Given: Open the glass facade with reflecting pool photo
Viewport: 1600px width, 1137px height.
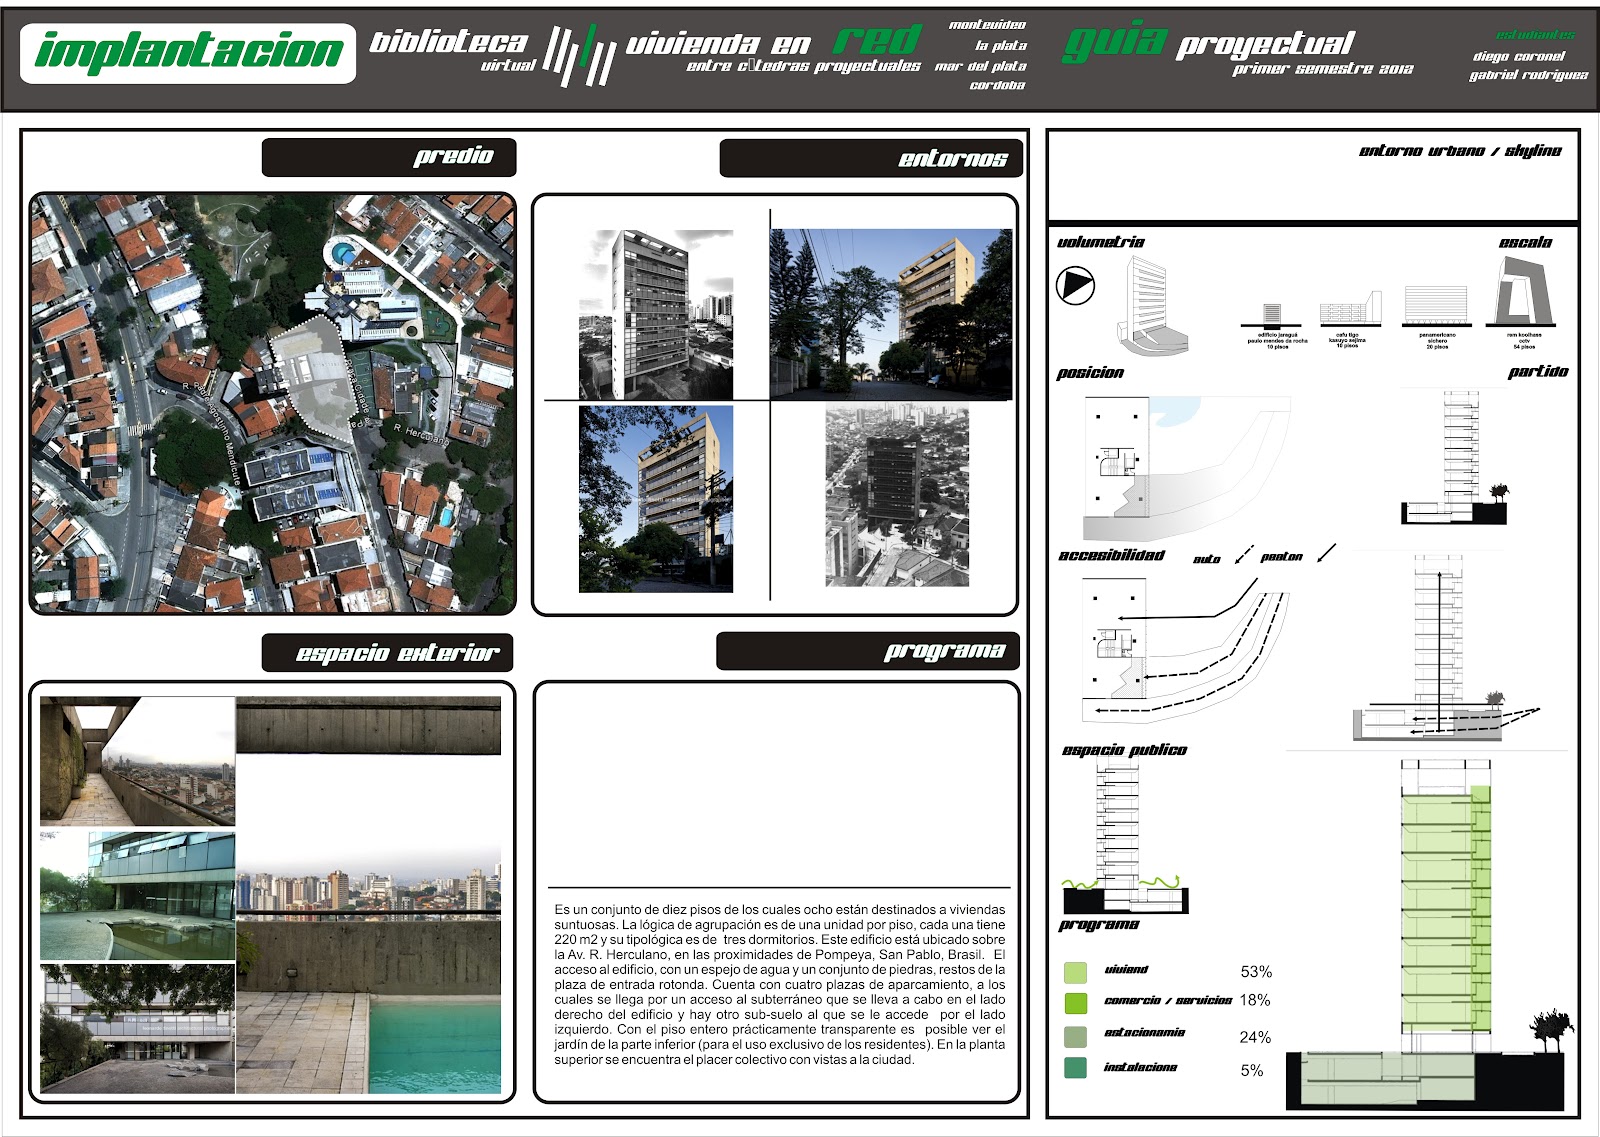Looking at the screenshot, I should tap(137, 895).
